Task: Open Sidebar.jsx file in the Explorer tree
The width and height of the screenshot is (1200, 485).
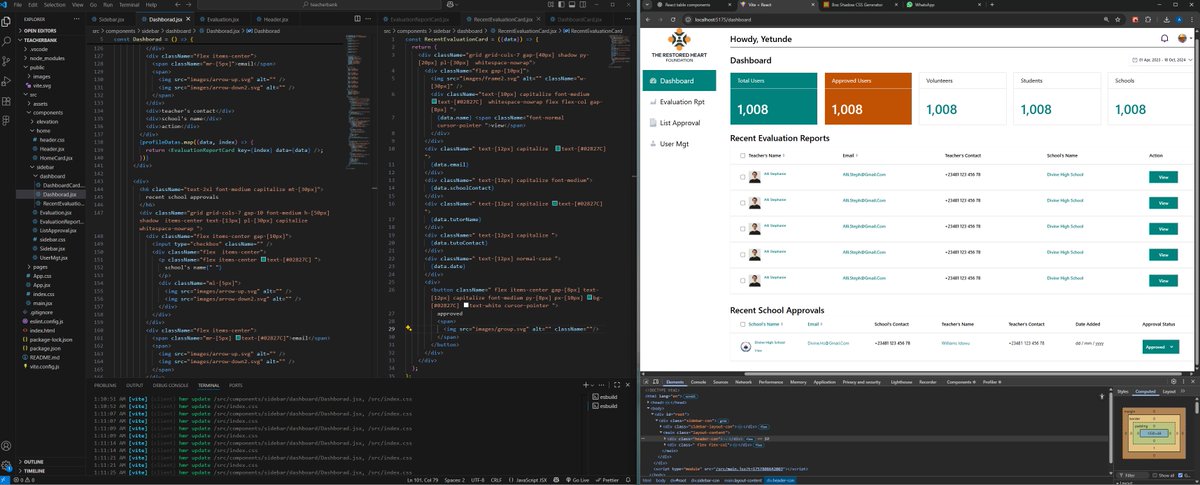Action: 53,249
